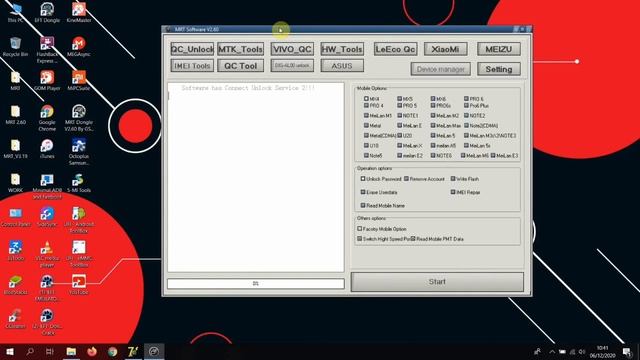
Task: Switch to the MTK_Tools section
Action: (240, 49)
